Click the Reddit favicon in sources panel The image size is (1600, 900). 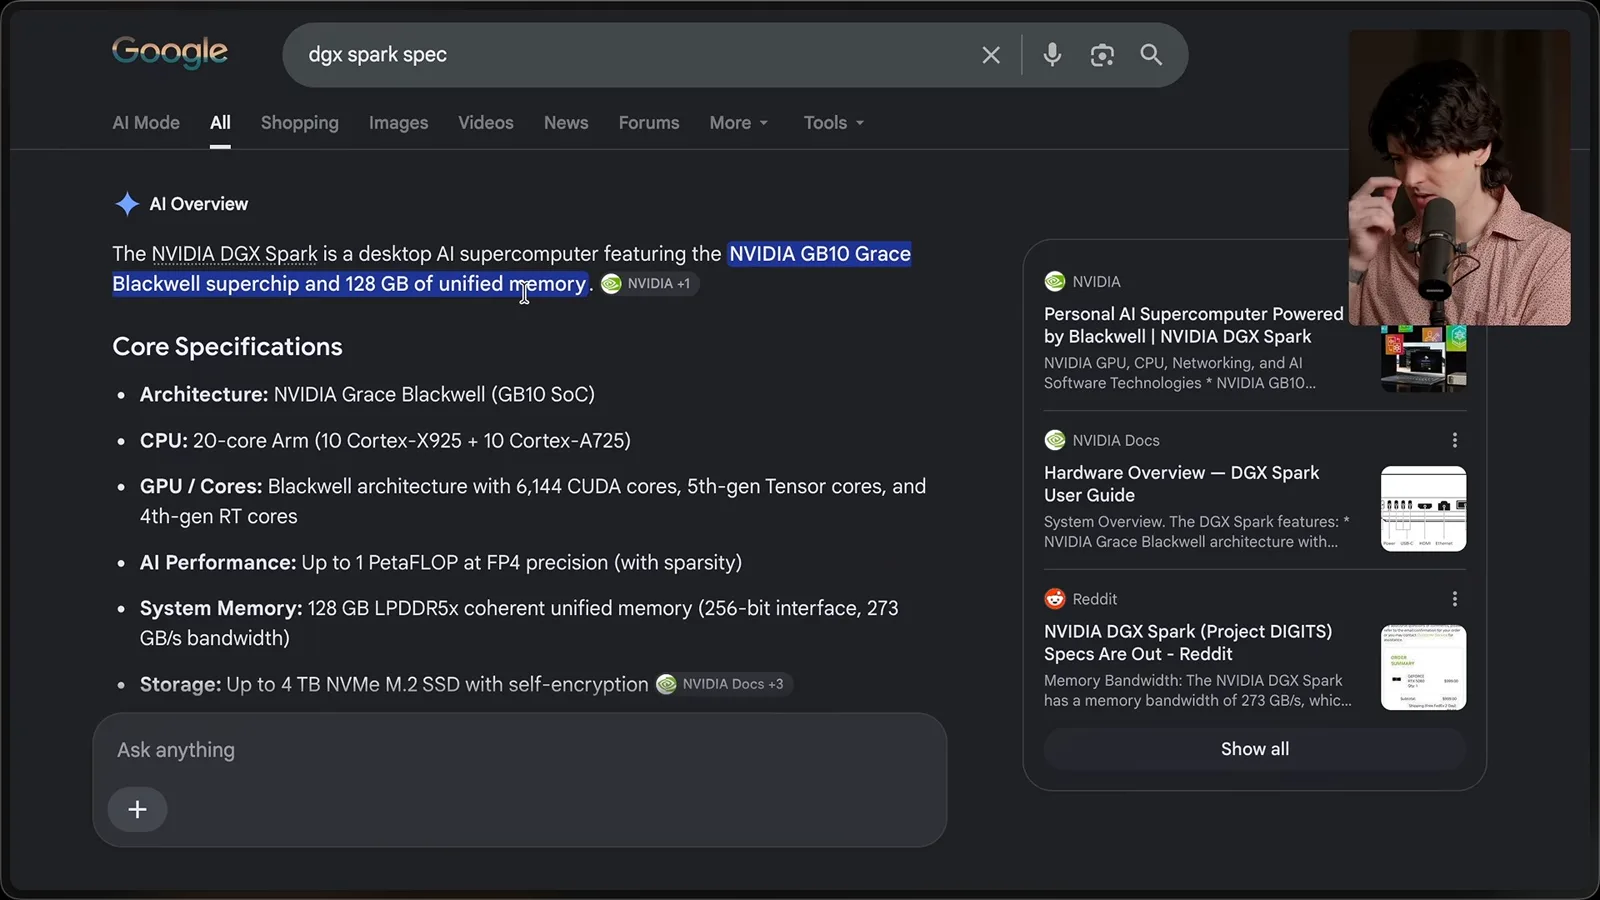pyautogui.click(x=1055, y=599)
